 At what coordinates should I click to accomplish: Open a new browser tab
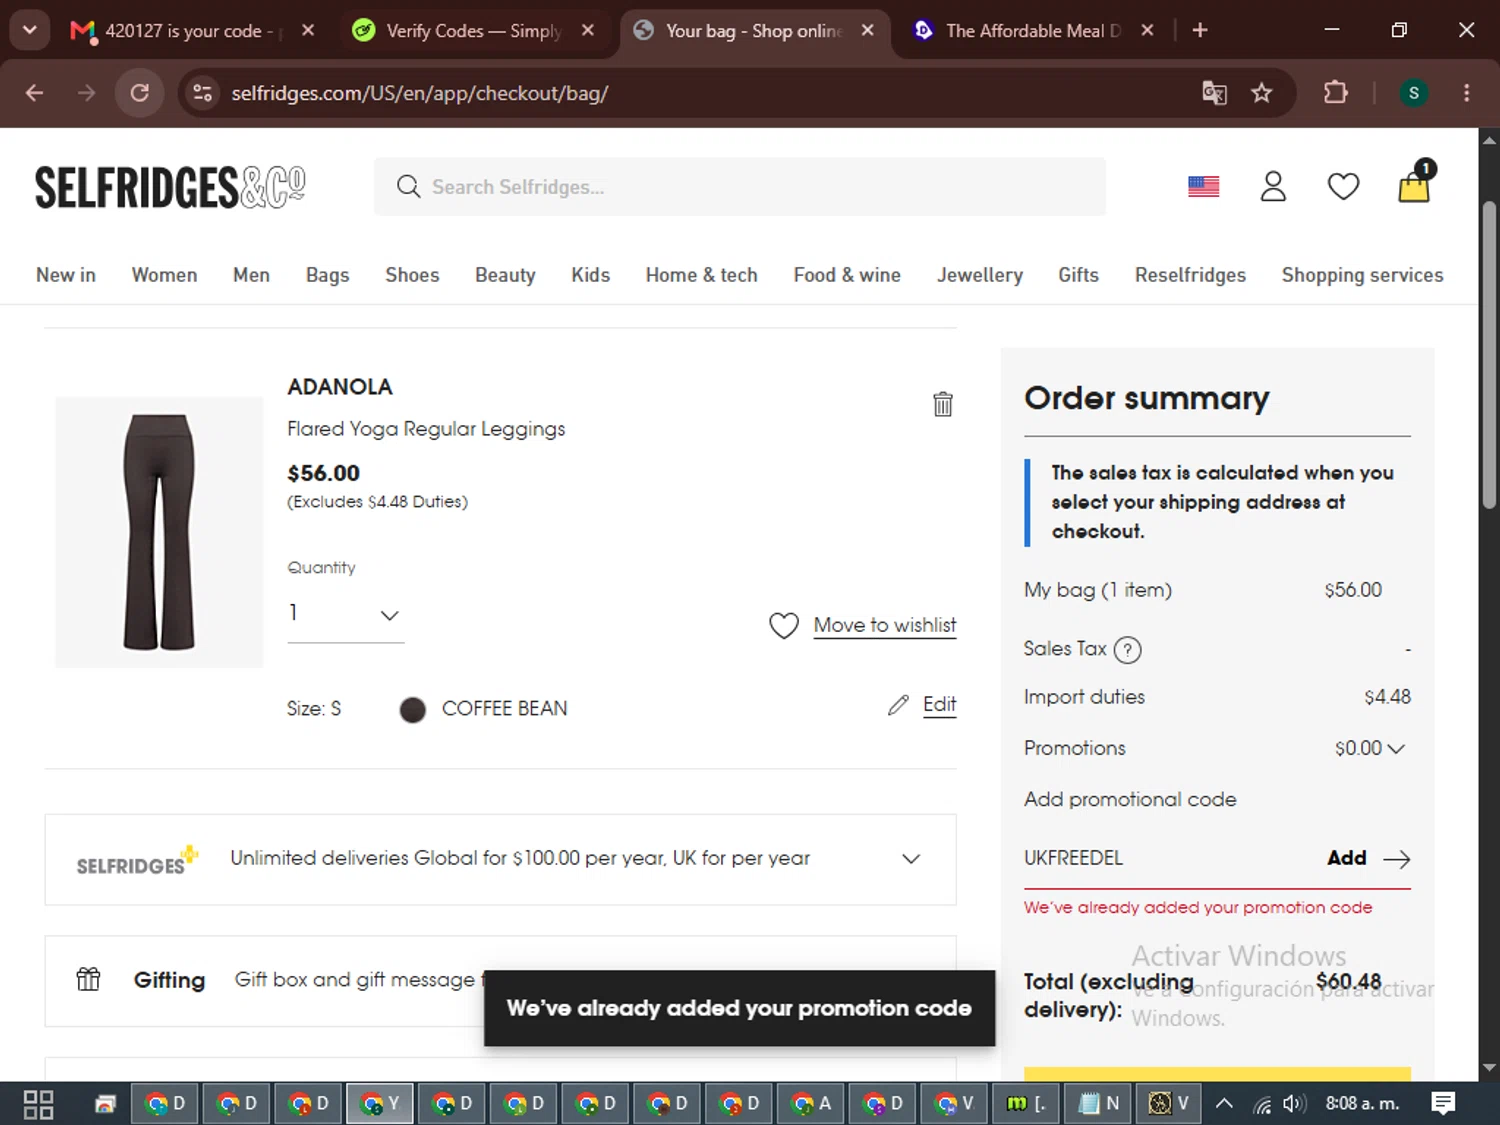click(1200, 31)
